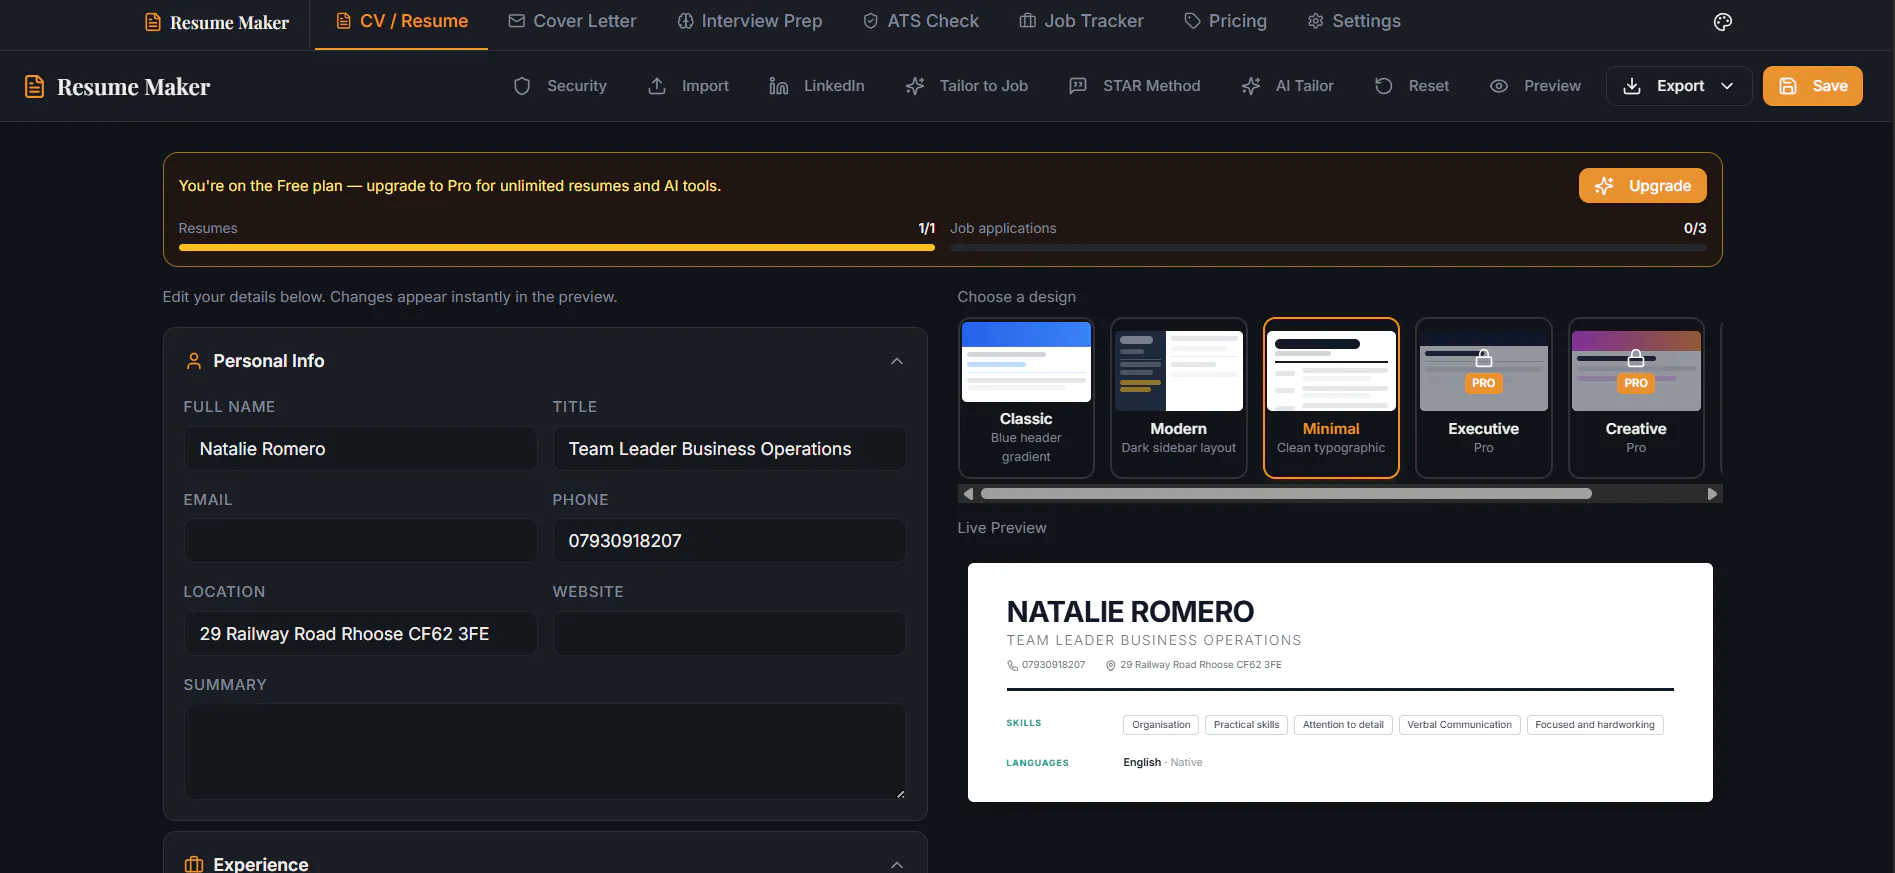Click into the Email input field
The height and width of the screenshot is (873, 1895).
[360, 541]
